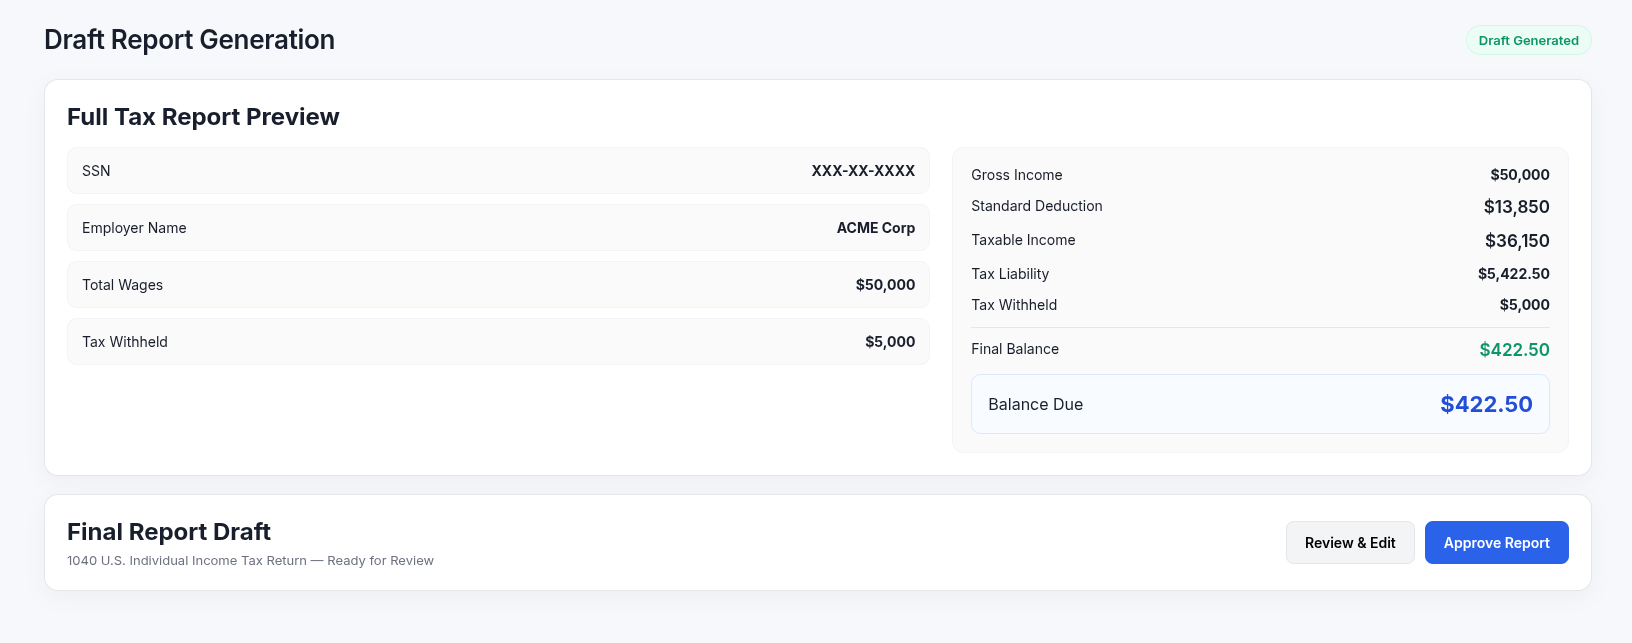Click the Final Report Draft heading

pos(169,532)
